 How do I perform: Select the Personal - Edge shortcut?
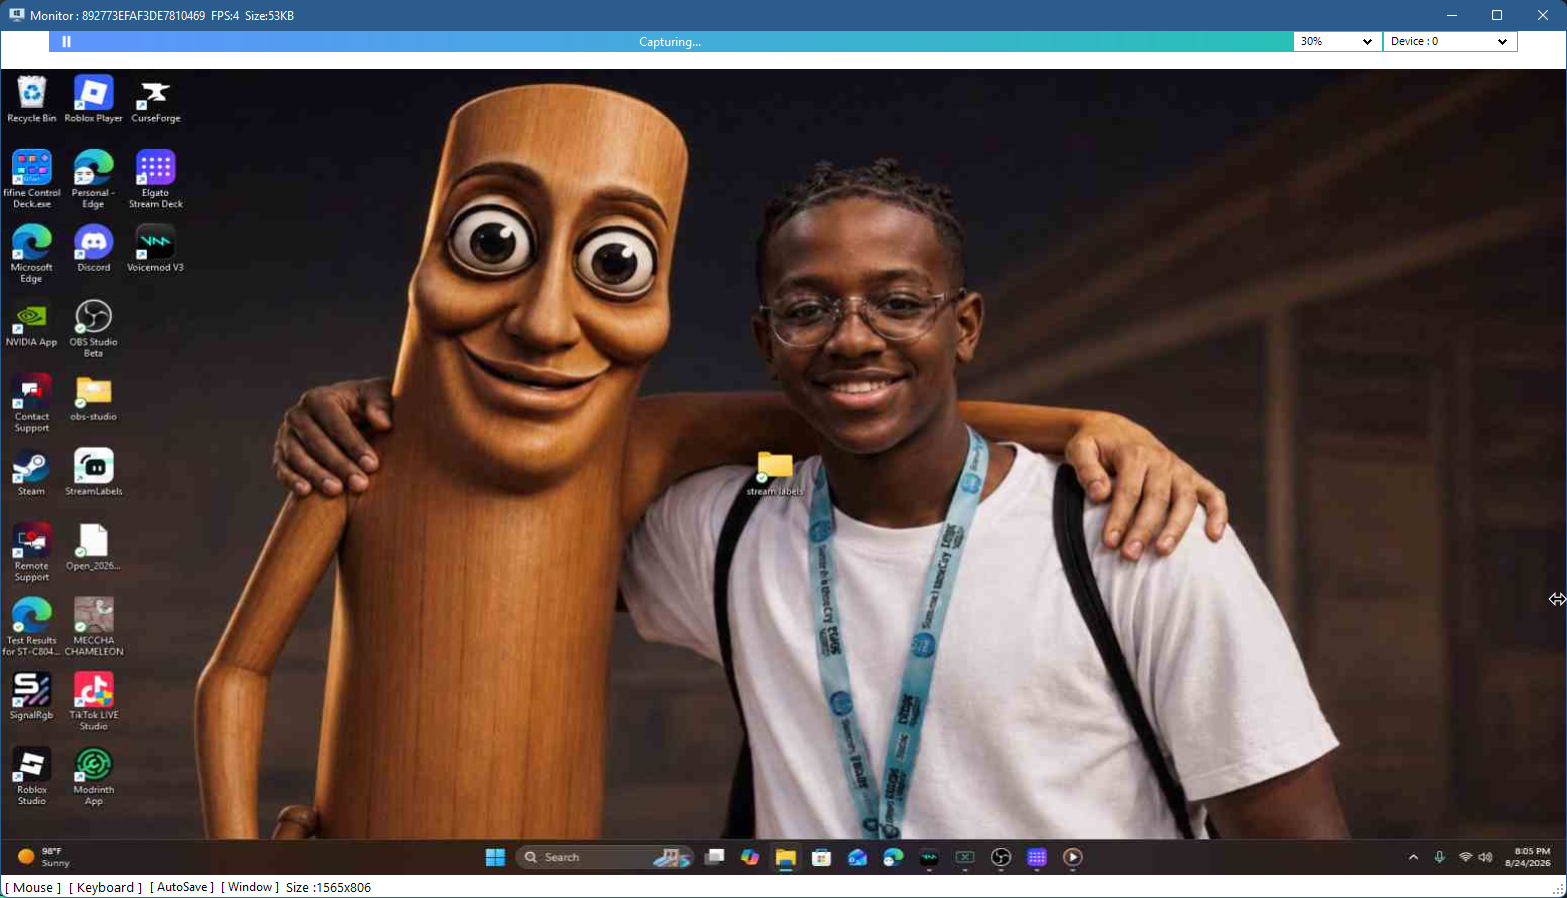point(93,179)
